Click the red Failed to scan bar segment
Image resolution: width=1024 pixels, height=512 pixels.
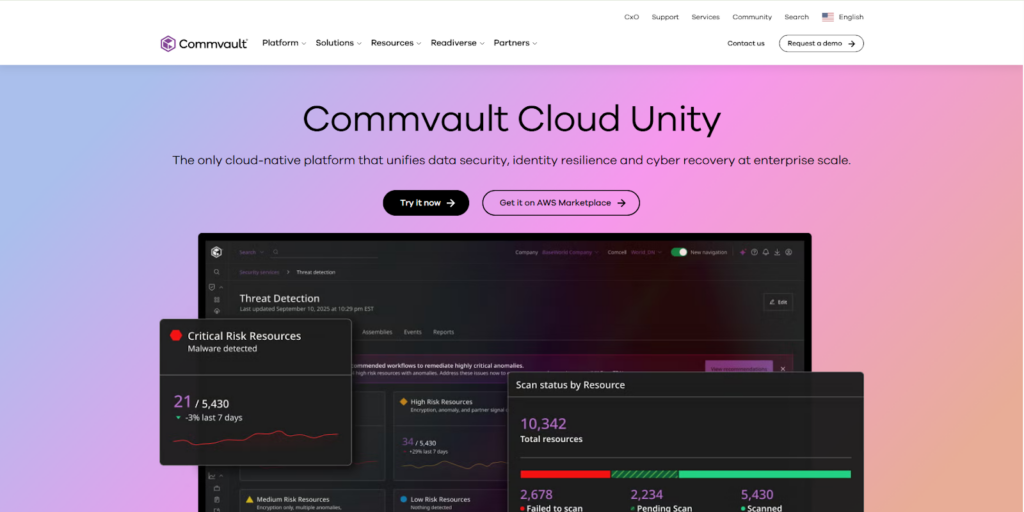click(x=565, y=474)
